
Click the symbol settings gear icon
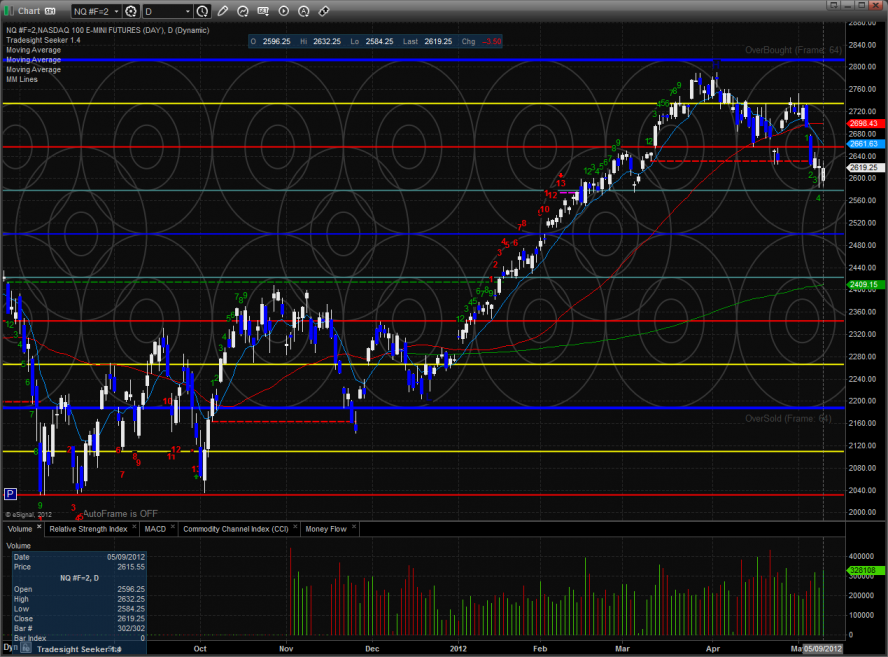(x=131, y=12)
